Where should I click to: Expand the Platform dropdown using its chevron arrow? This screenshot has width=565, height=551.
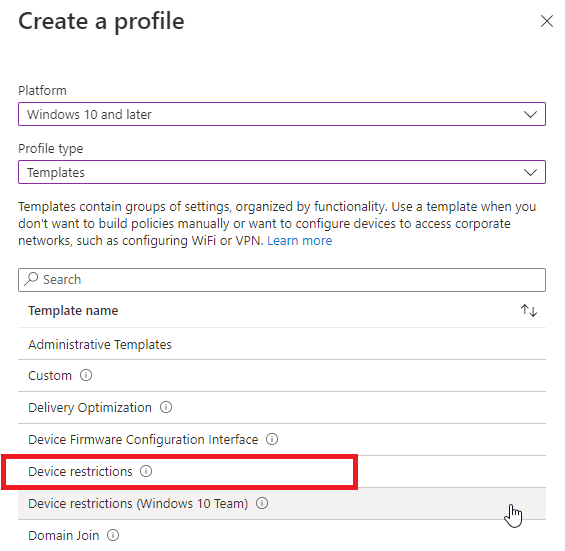[530, 115]
